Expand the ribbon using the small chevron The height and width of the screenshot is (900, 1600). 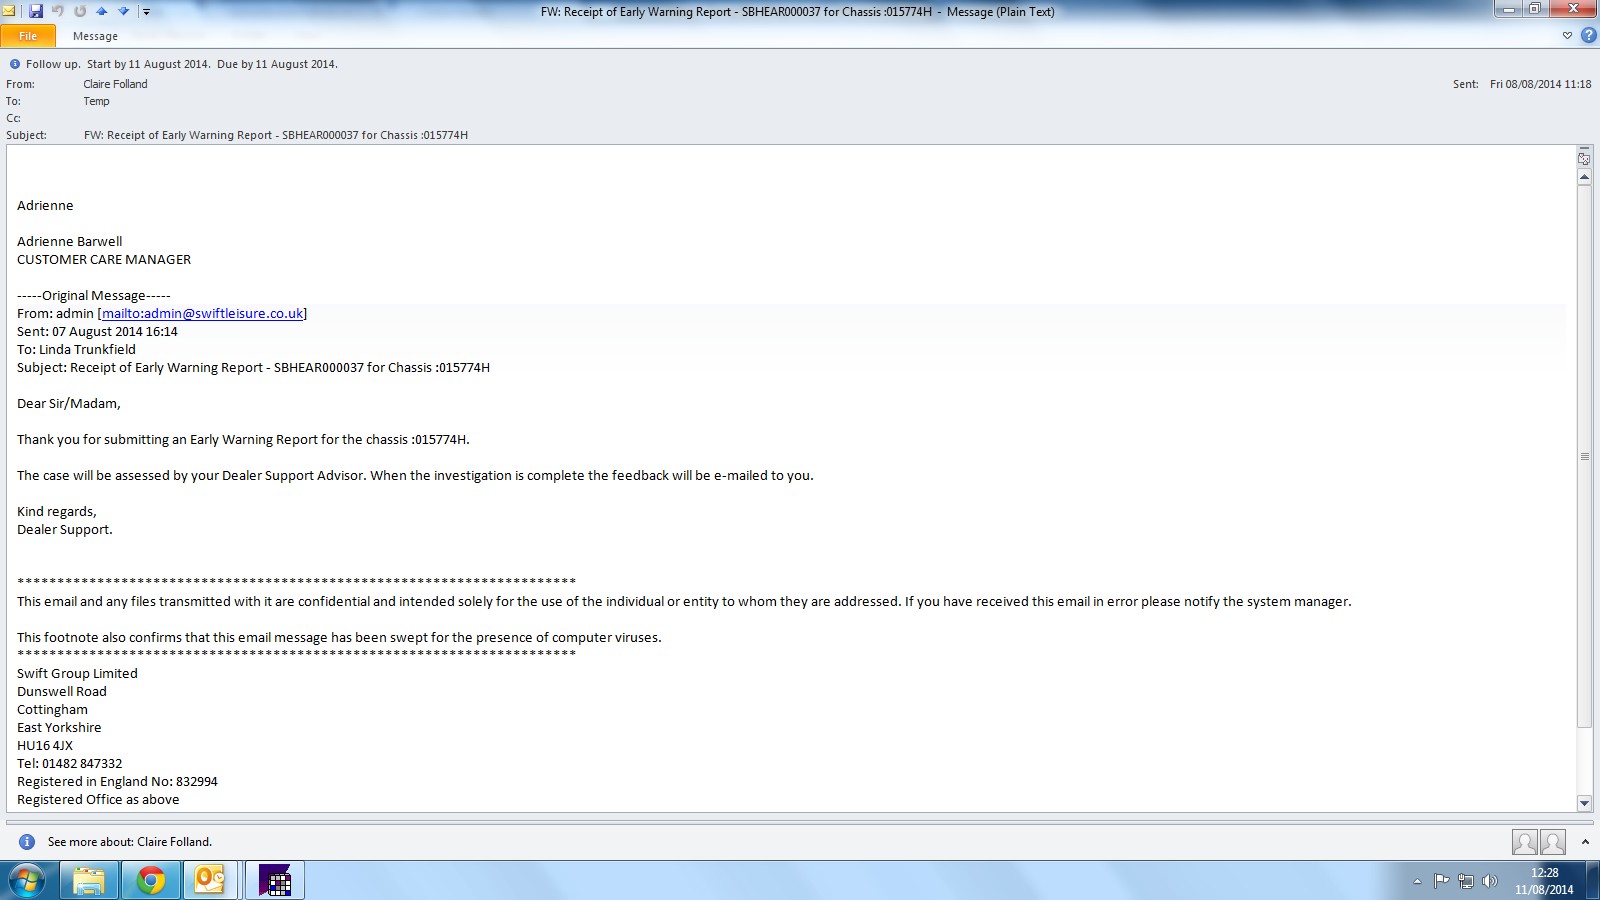coord(1567,35)
